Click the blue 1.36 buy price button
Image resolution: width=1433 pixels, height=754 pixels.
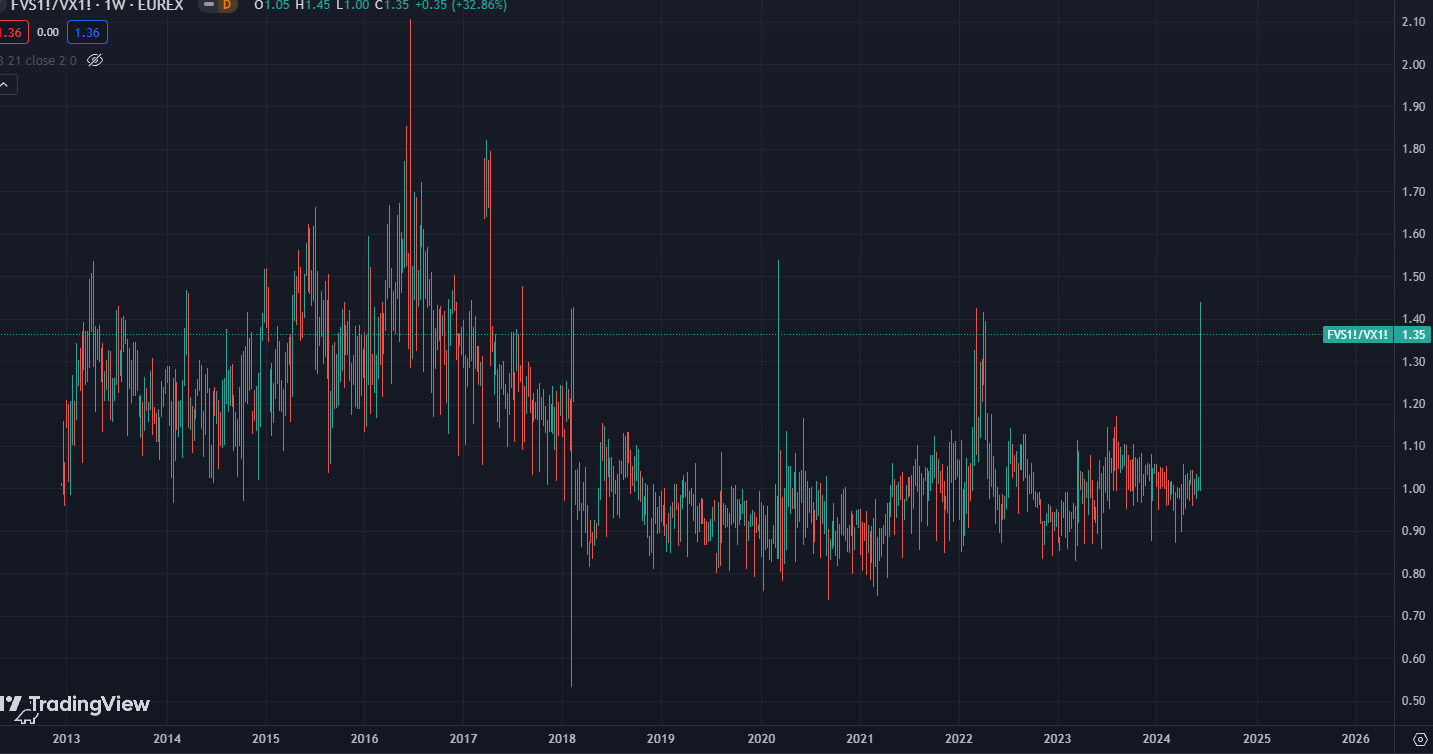pos(87,32)
